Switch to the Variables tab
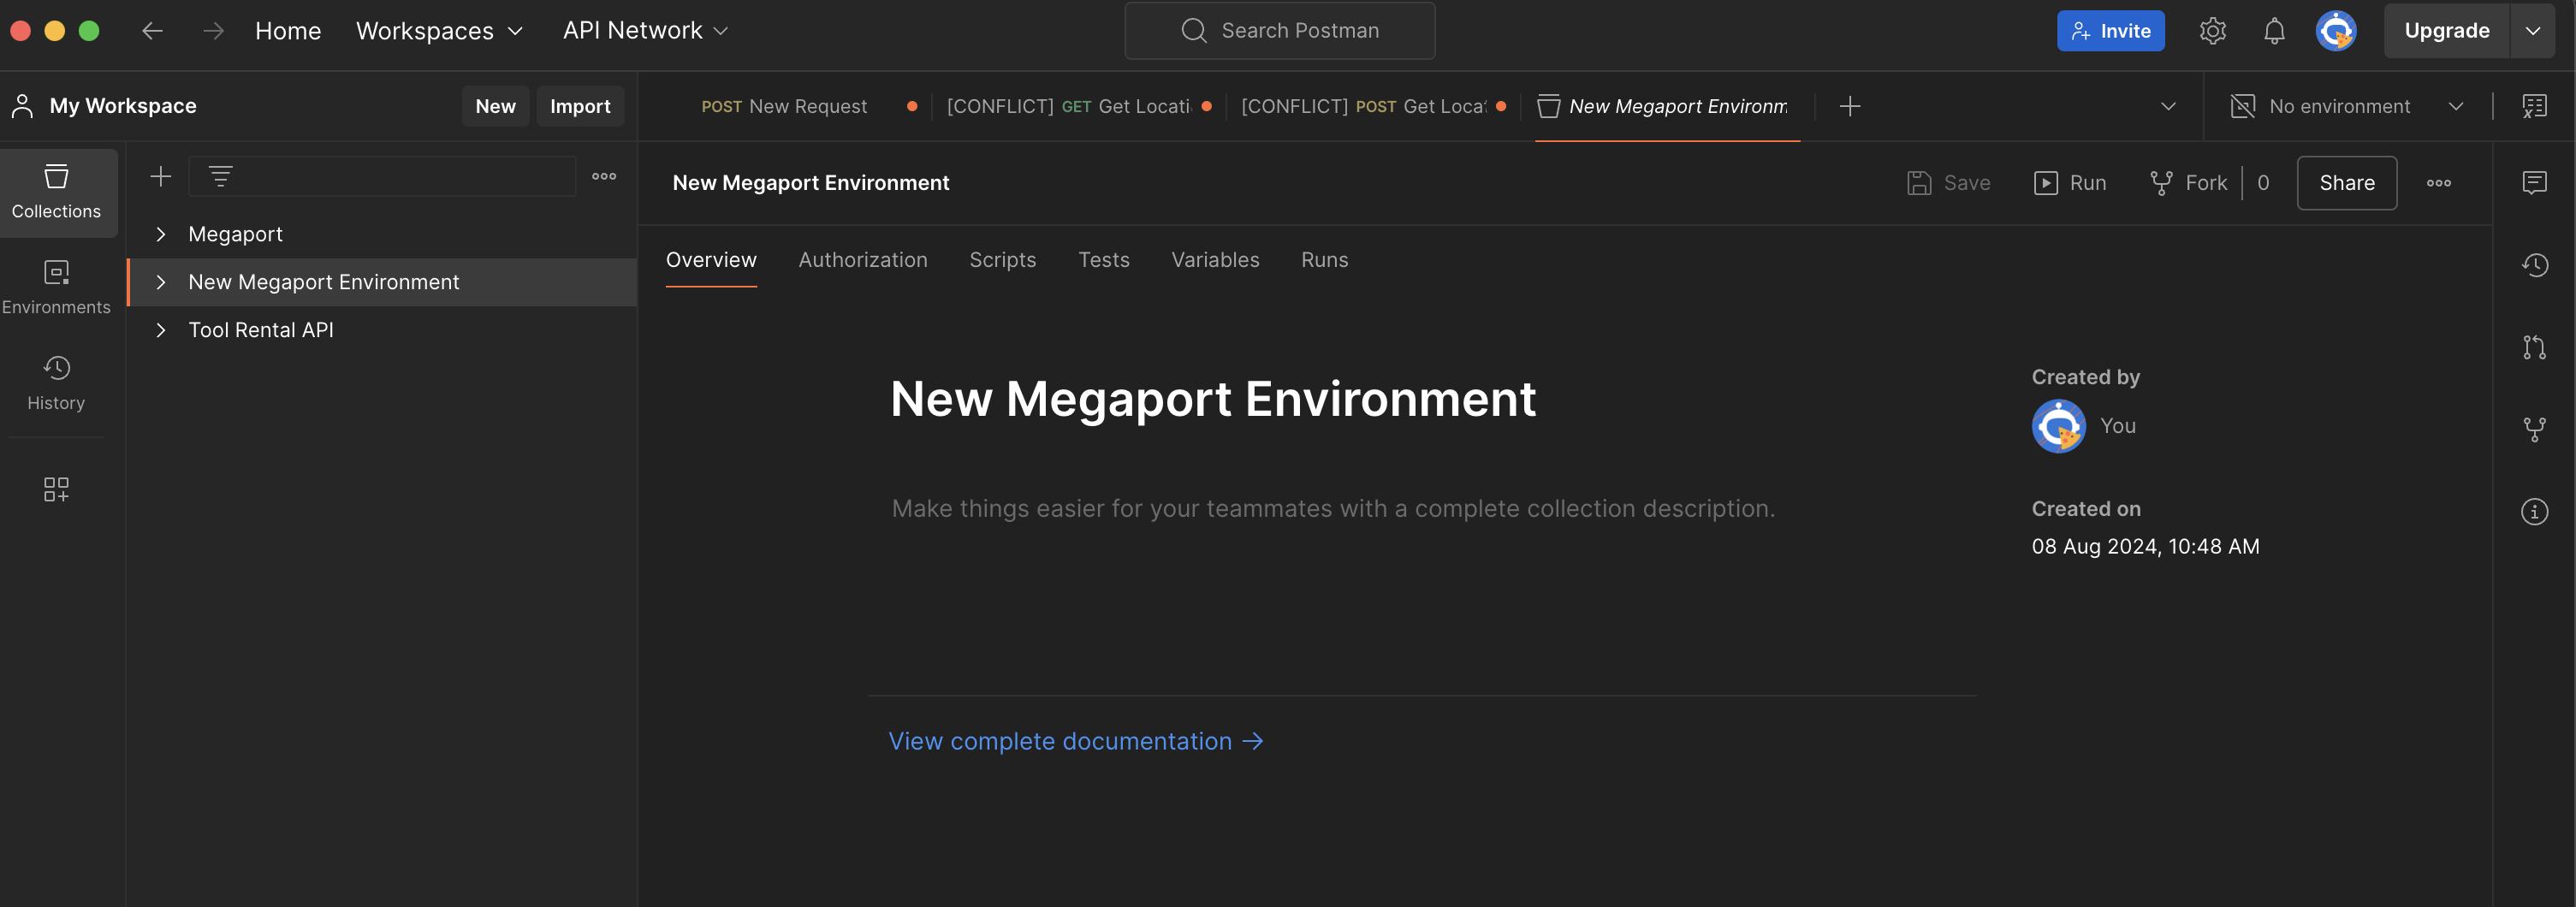This screenshot has width=2576, height=907. coord(1216,260)
